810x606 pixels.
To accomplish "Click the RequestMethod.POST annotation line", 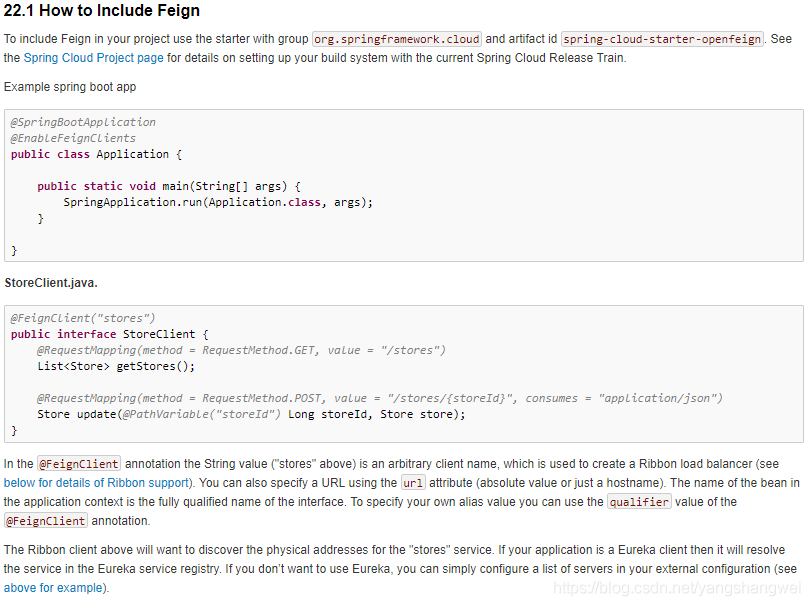I will click(379, 398).
